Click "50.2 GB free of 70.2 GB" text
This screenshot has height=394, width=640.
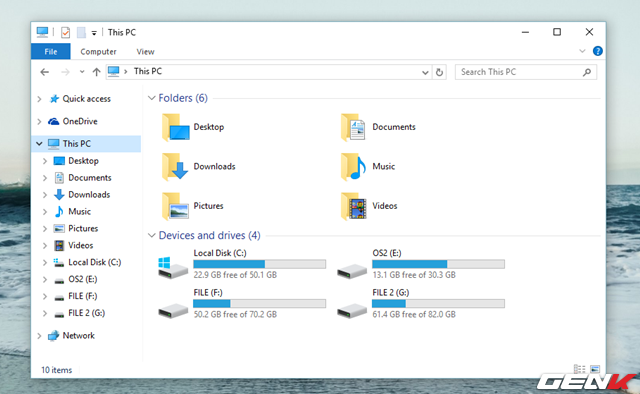(x=235, y=314)
